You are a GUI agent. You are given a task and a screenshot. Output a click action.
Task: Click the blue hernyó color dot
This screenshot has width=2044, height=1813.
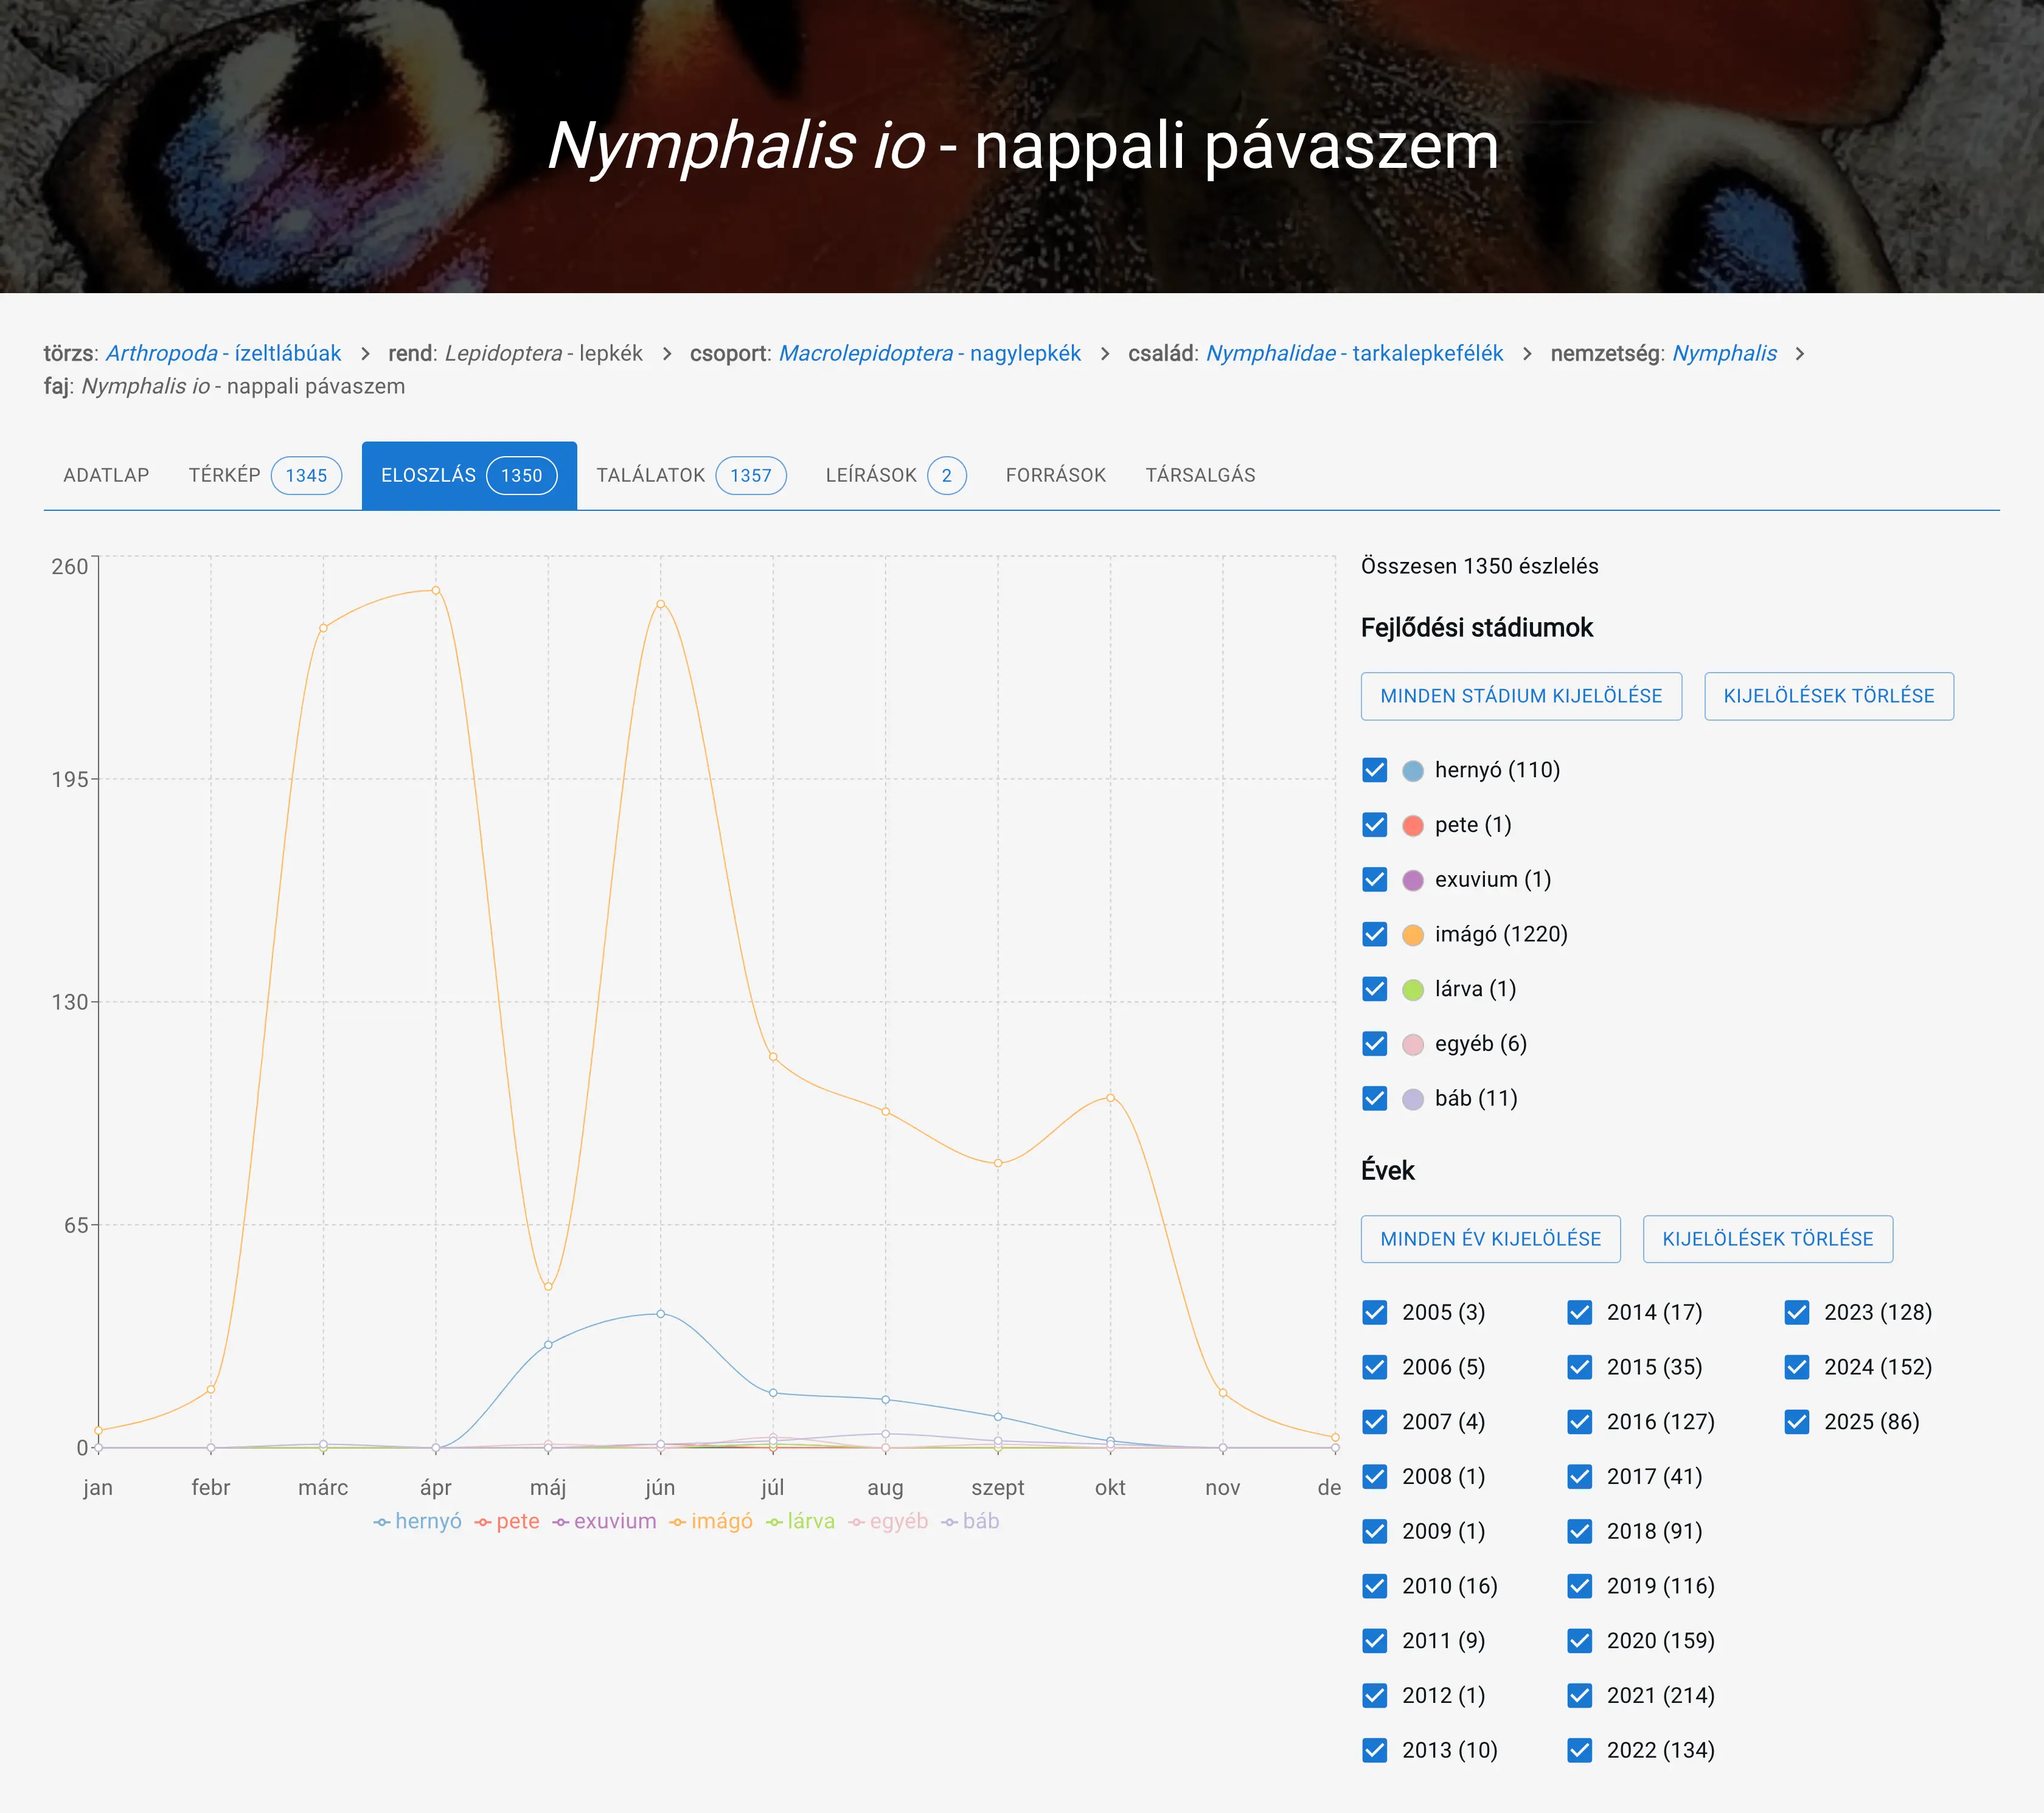(1412, 771)
